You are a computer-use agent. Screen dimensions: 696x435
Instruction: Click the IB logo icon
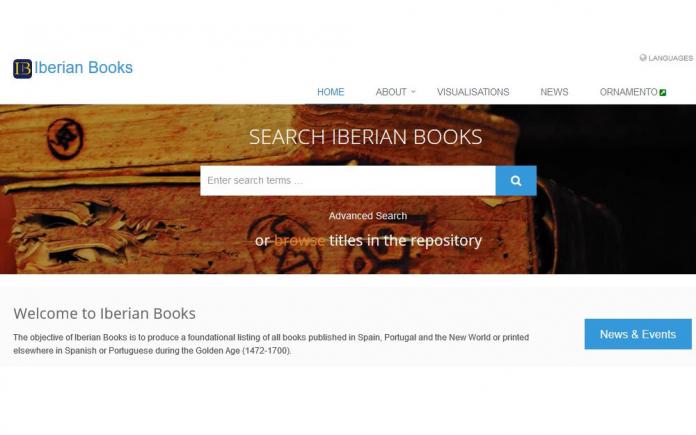point(22,68)
